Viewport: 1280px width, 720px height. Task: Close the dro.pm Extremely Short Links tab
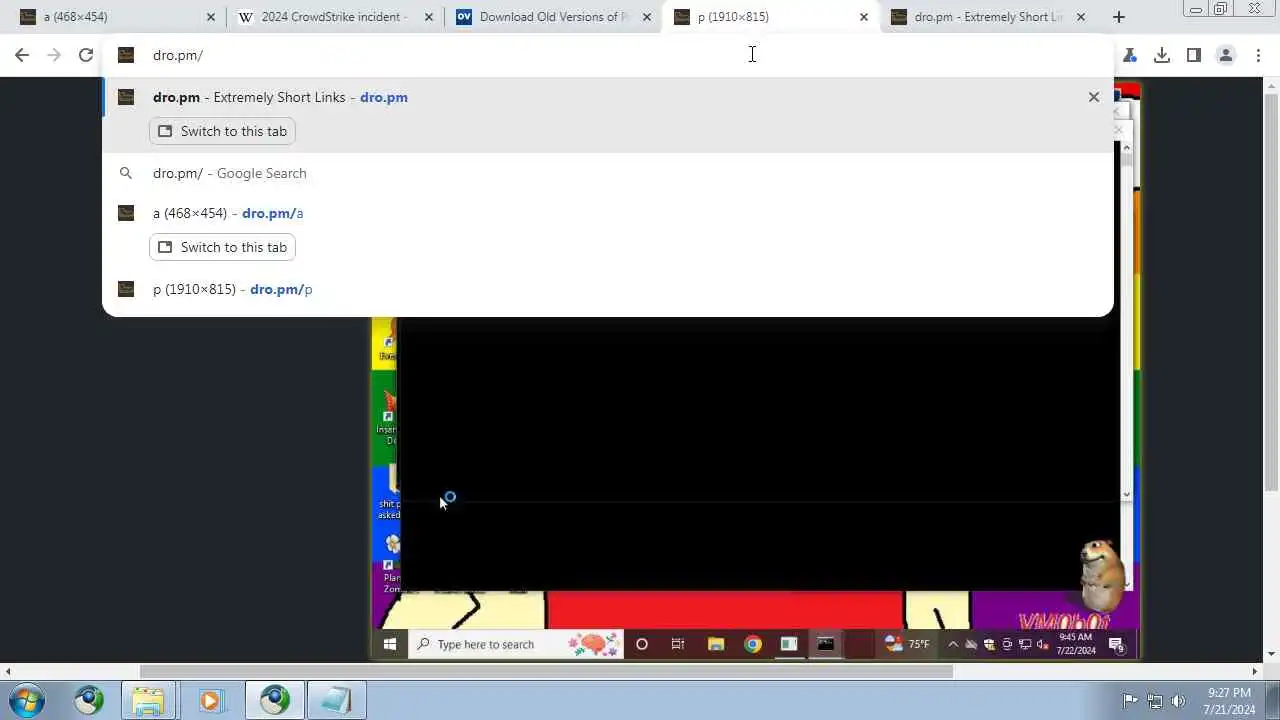[1081, 17]
